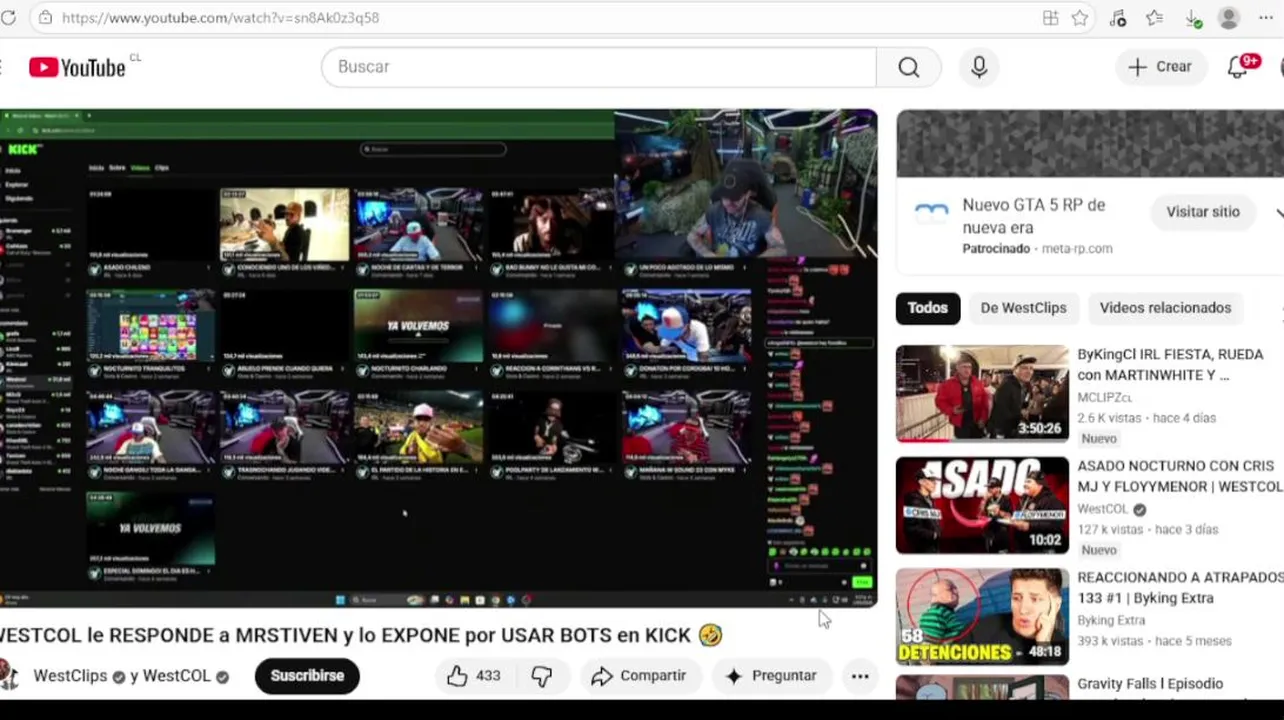The height and width of the screenshot is (720, 1284).
Task: Open the browser downloads panel
Action: click(1193, 18)
